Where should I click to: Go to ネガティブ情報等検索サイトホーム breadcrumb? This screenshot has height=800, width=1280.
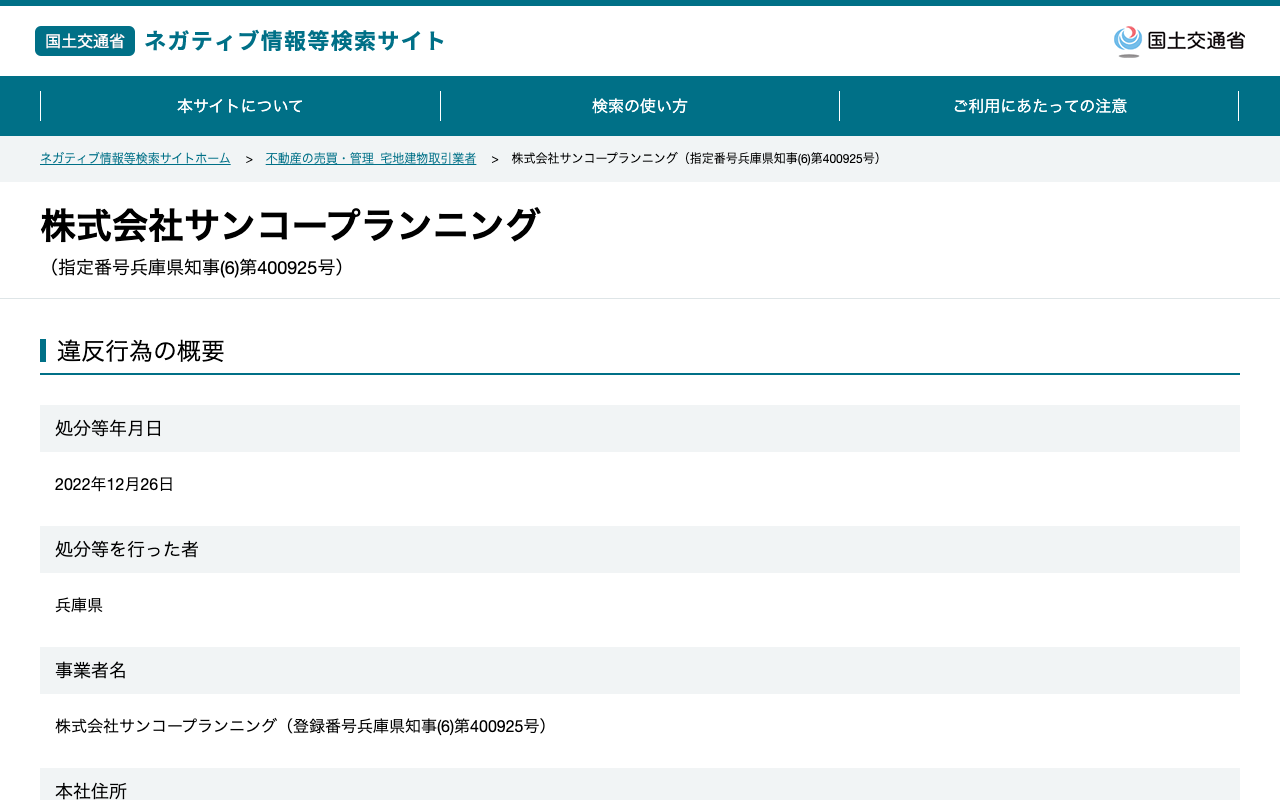[135, 159]
